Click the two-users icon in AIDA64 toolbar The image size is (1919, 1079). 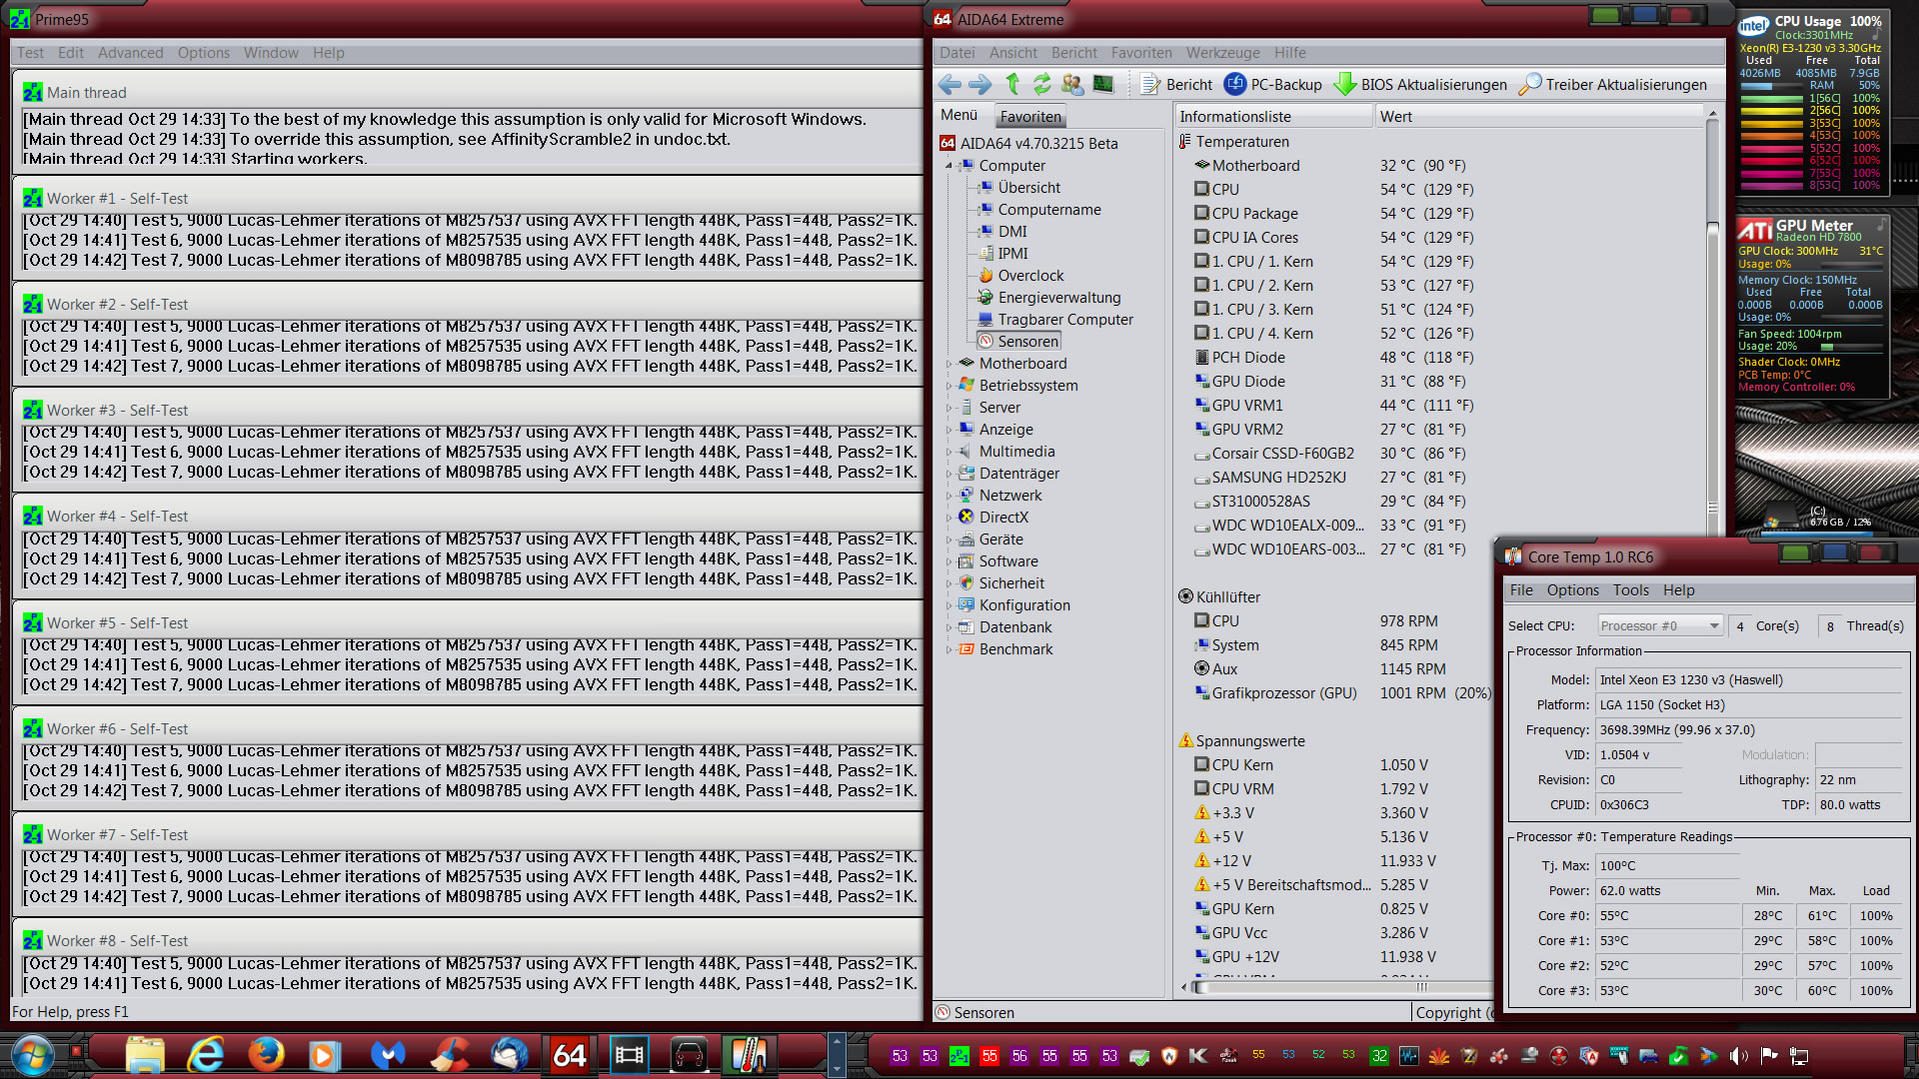[x=1072, y=85]
